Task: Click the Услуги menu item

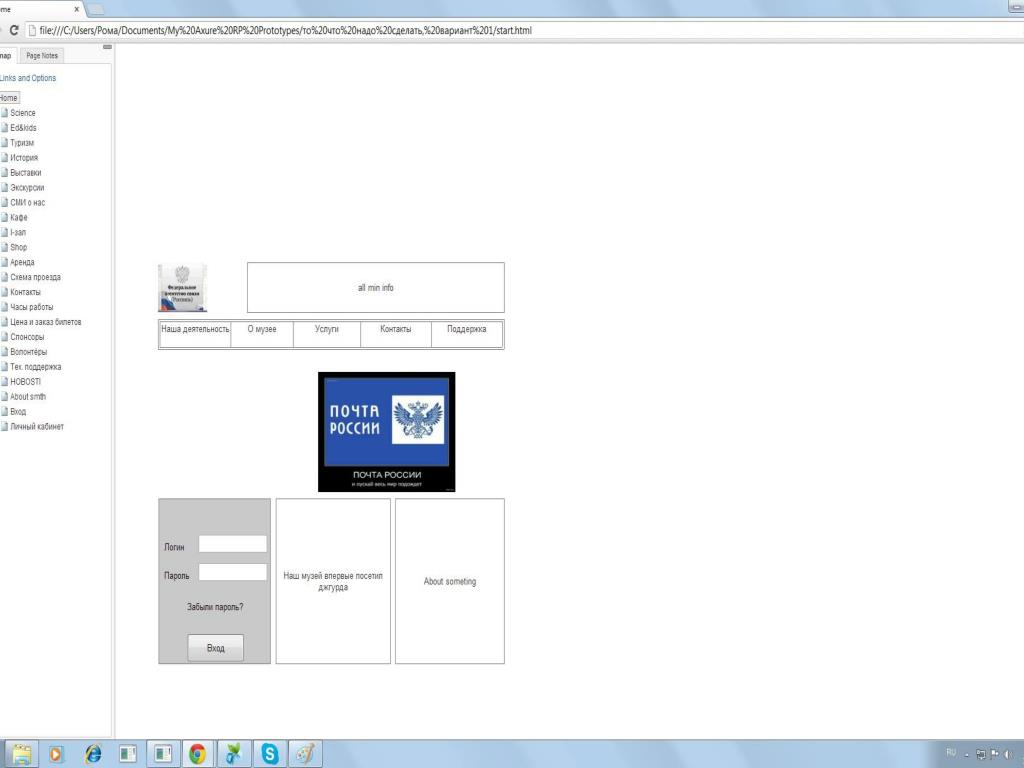Action: [x=327, y=334]
